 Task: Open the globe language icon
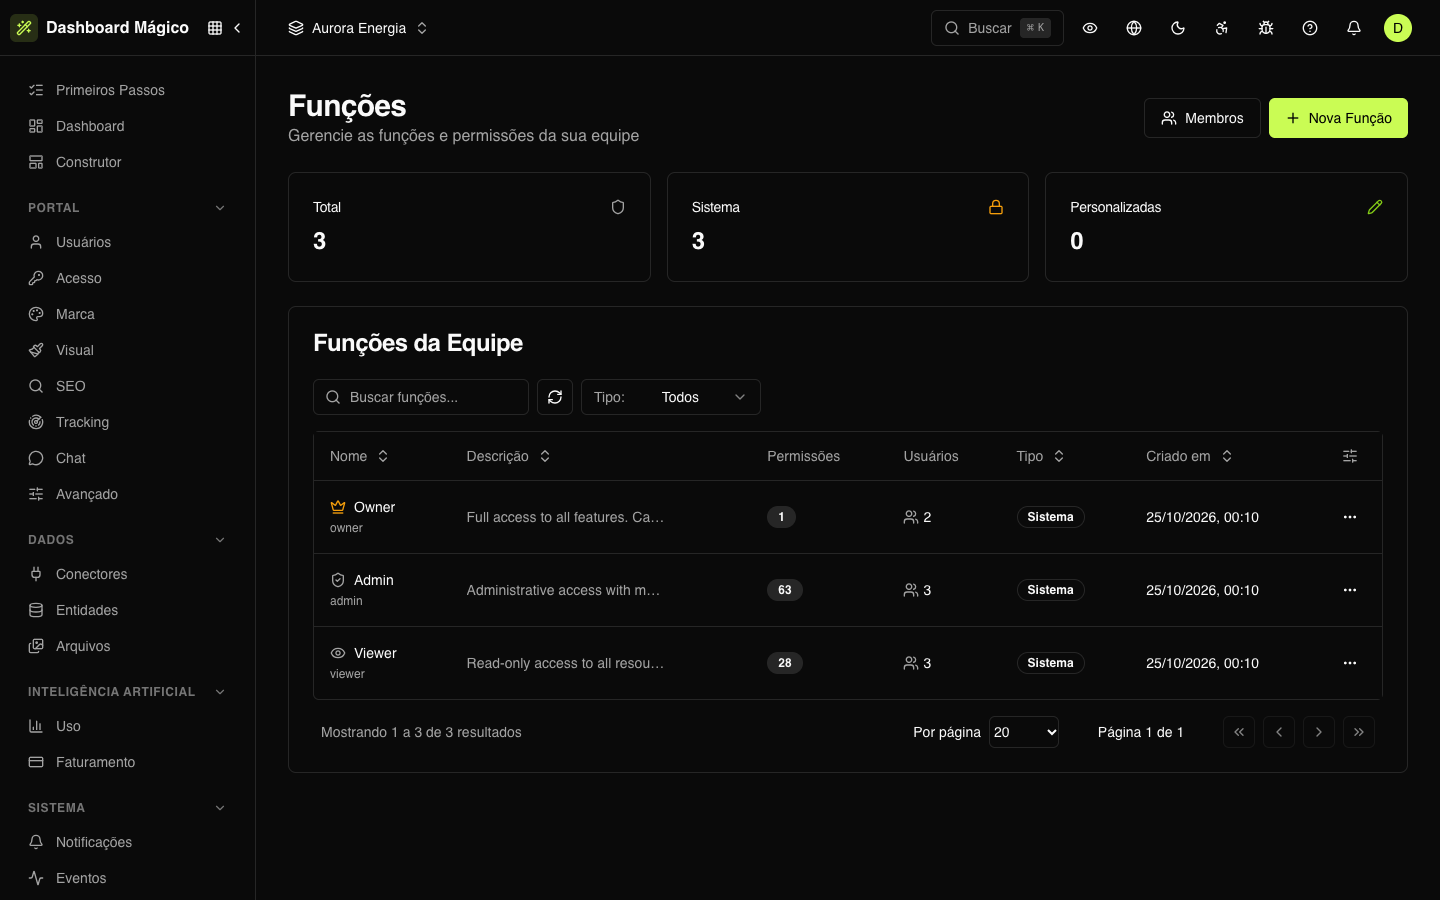coord(1134,28)
